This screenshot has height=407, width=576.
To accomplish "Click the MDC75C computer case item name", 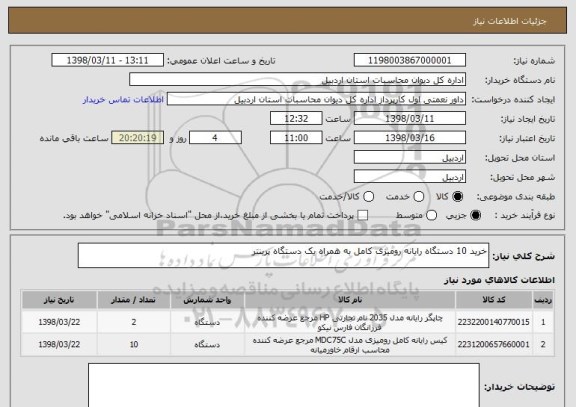I will [x=350, y=345].
